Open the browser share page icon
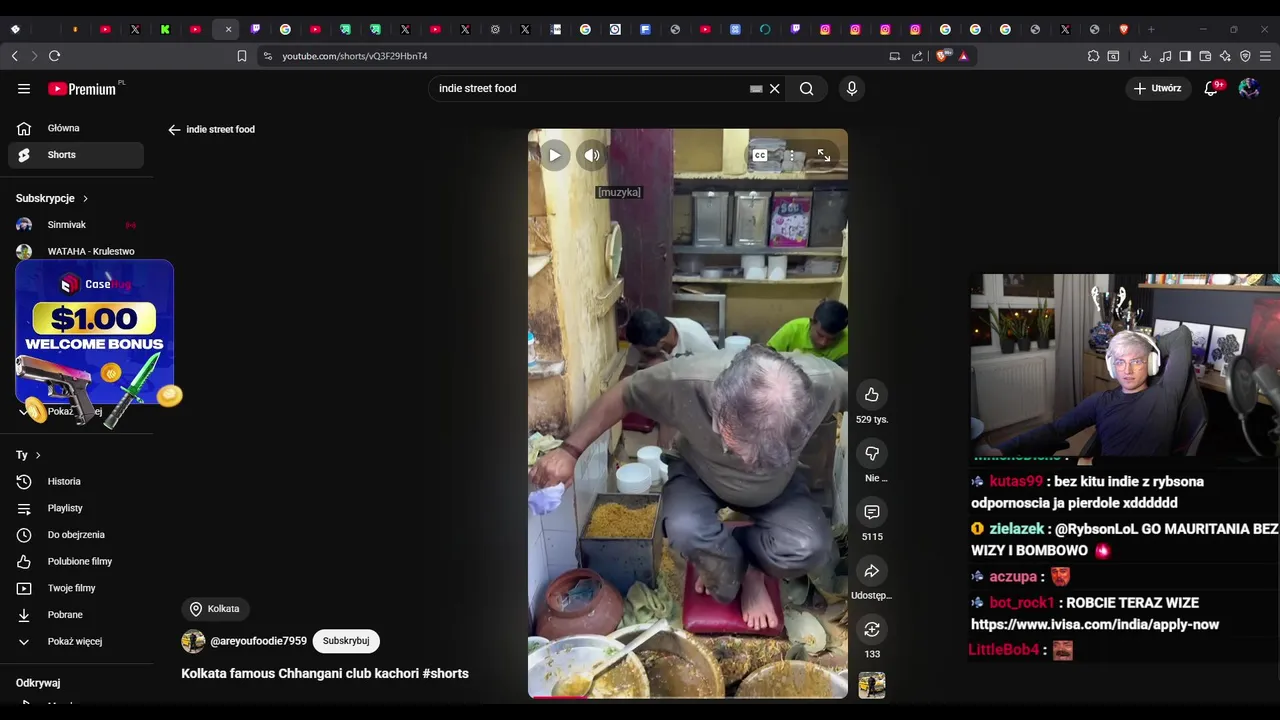This screenshot has width=1280, height=720. [x=917, y=56]
